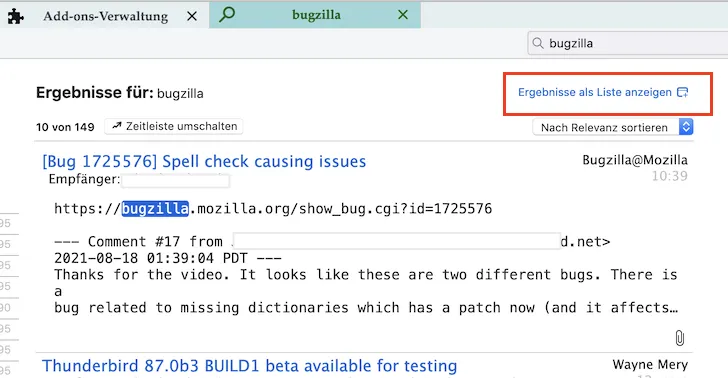This screenshot has width=728, height=378.
Task: Switch to the Add-ons-Verwaltung tab
Action: coord(105,16)
